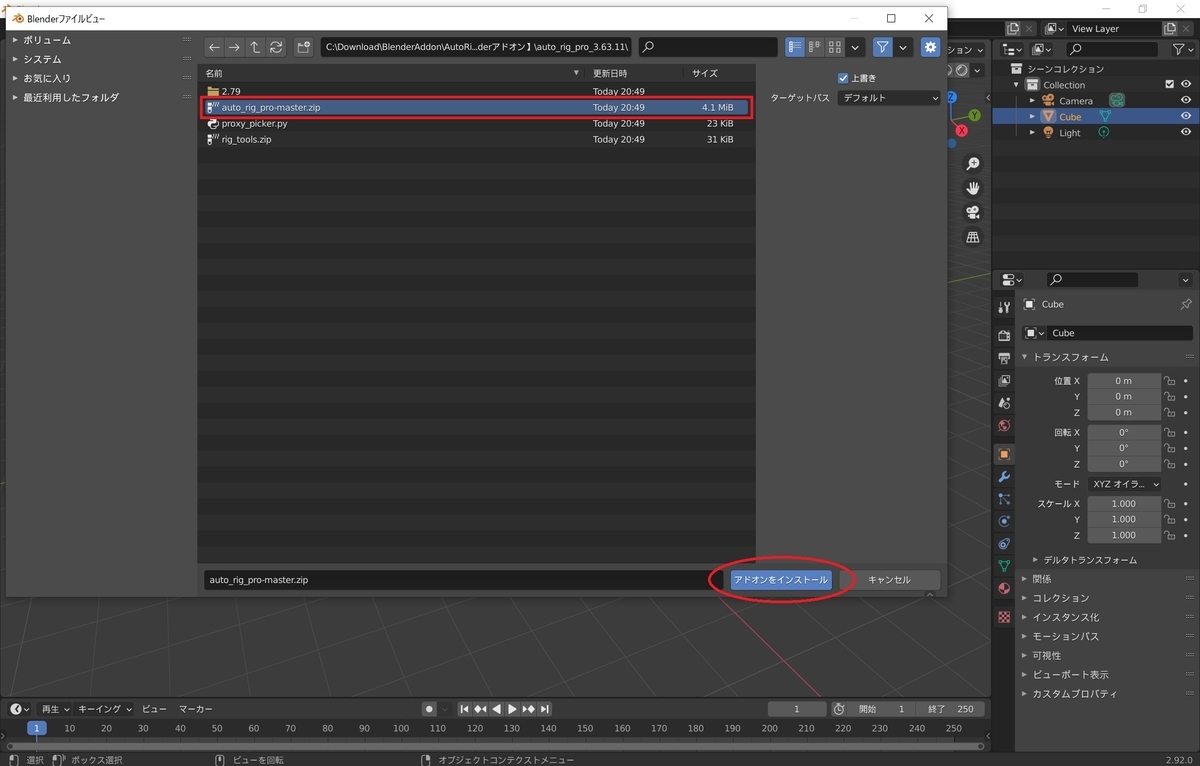The height and width of the screenshot is (766, 1200).
Task: Open the Particle properties tab
Action: point(1005,499)
